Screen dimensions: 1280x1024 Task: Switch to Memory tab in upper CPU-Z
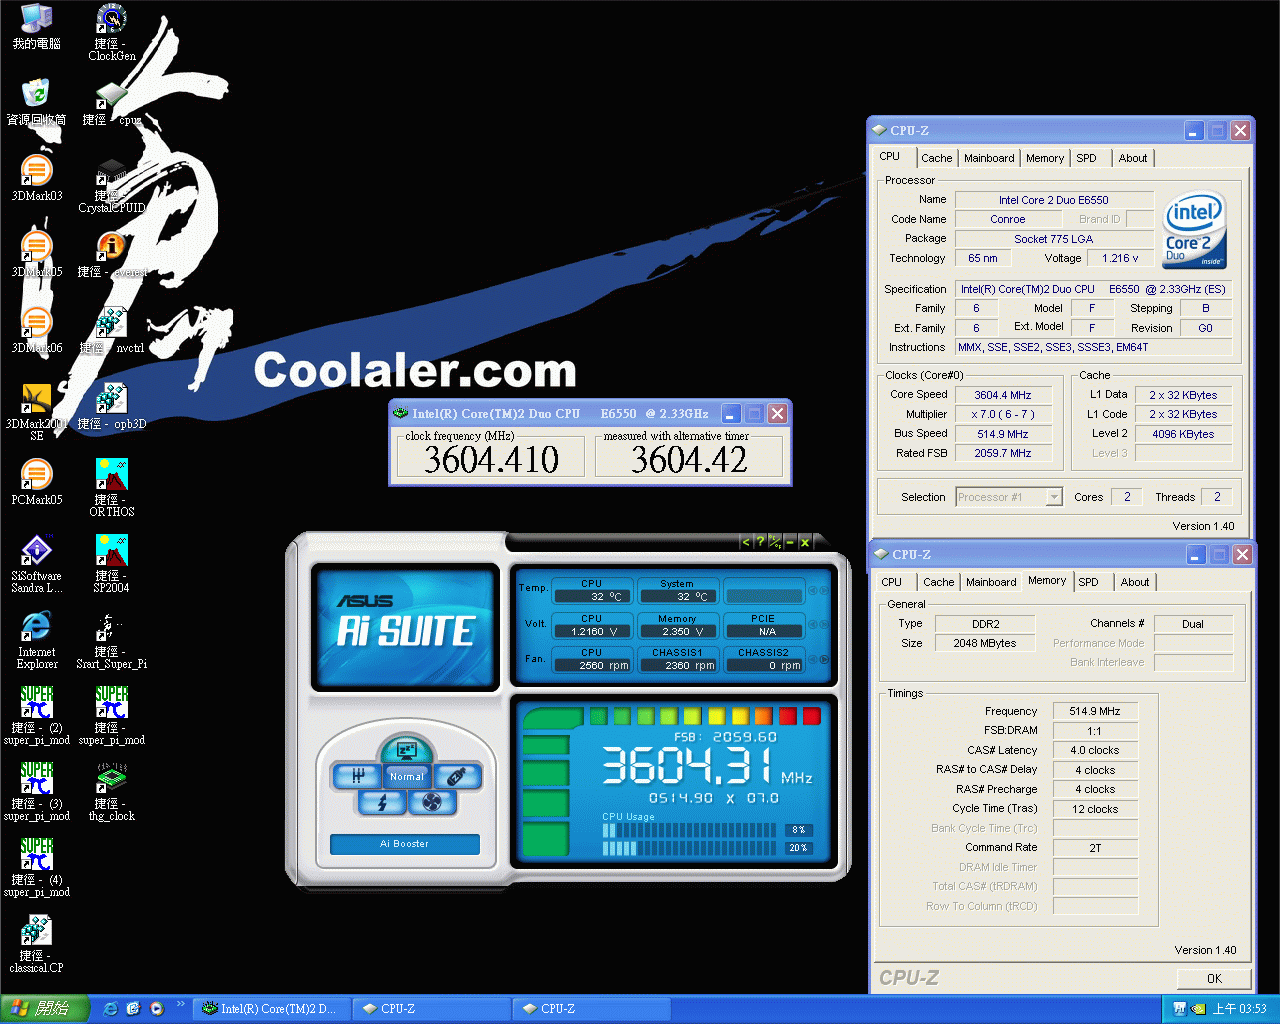[1045, 158]
